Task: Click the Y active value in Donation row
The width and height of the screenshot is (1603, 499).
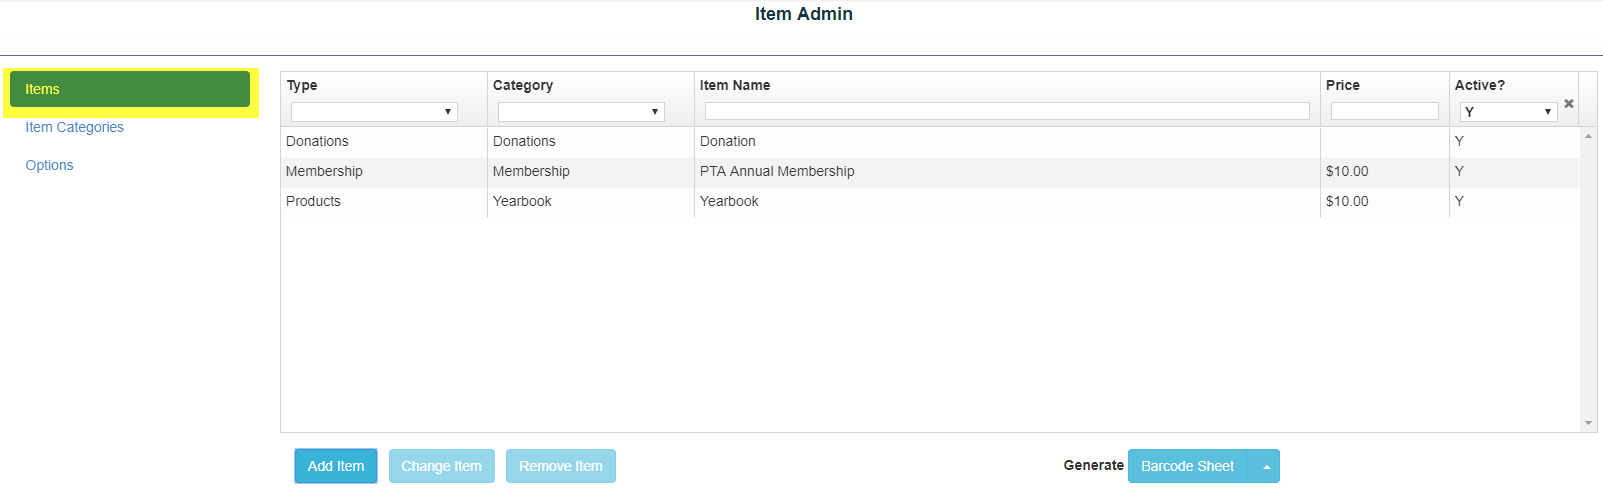Action: [x=1459, y=142]
